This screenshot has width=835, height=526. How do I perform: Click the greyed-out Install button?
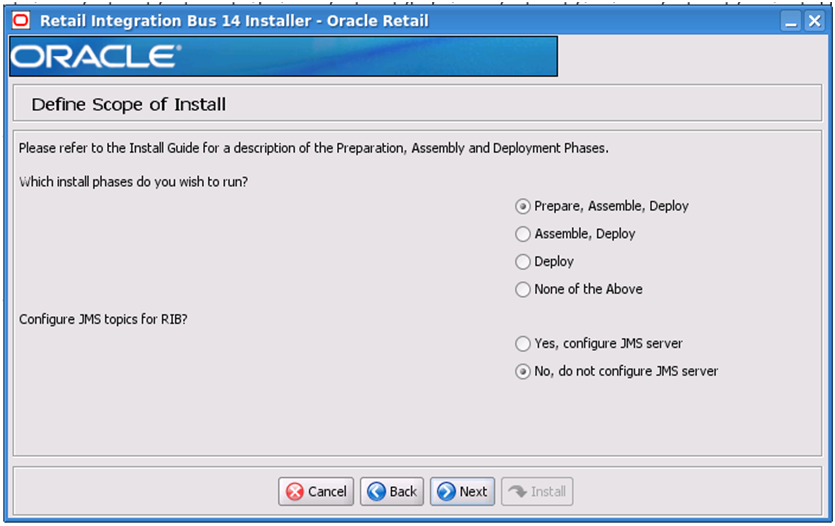click(537, 491)
